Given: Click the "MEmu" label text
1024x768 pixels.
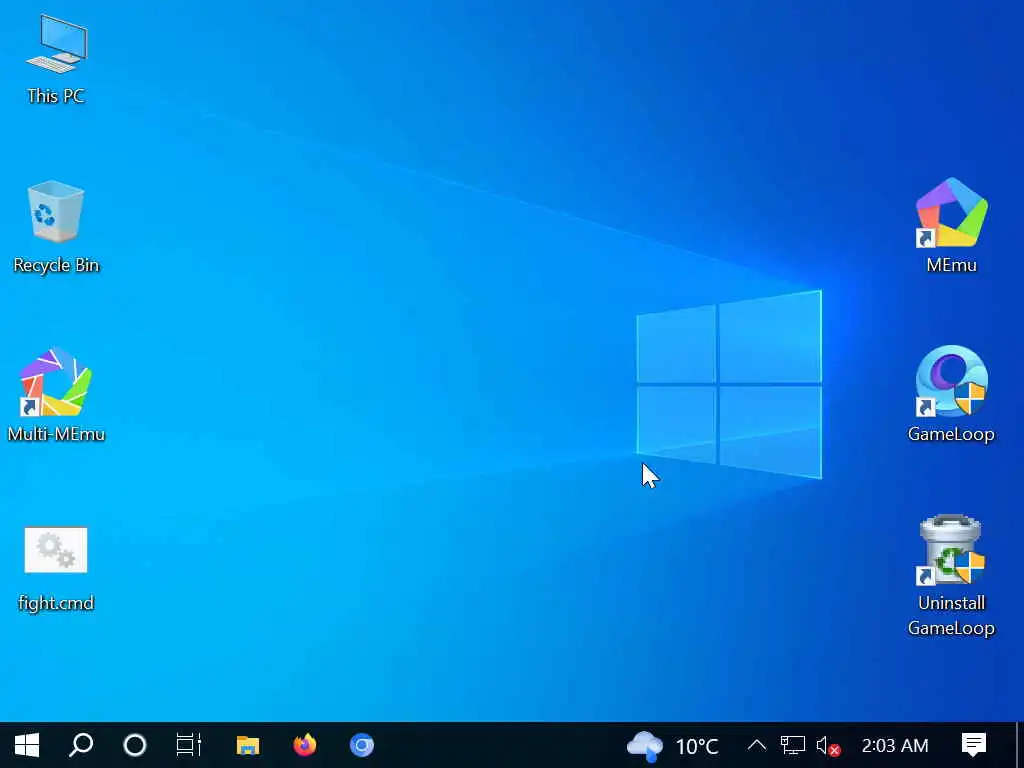Looking at the screenshot, I should [x=952, y=264].
